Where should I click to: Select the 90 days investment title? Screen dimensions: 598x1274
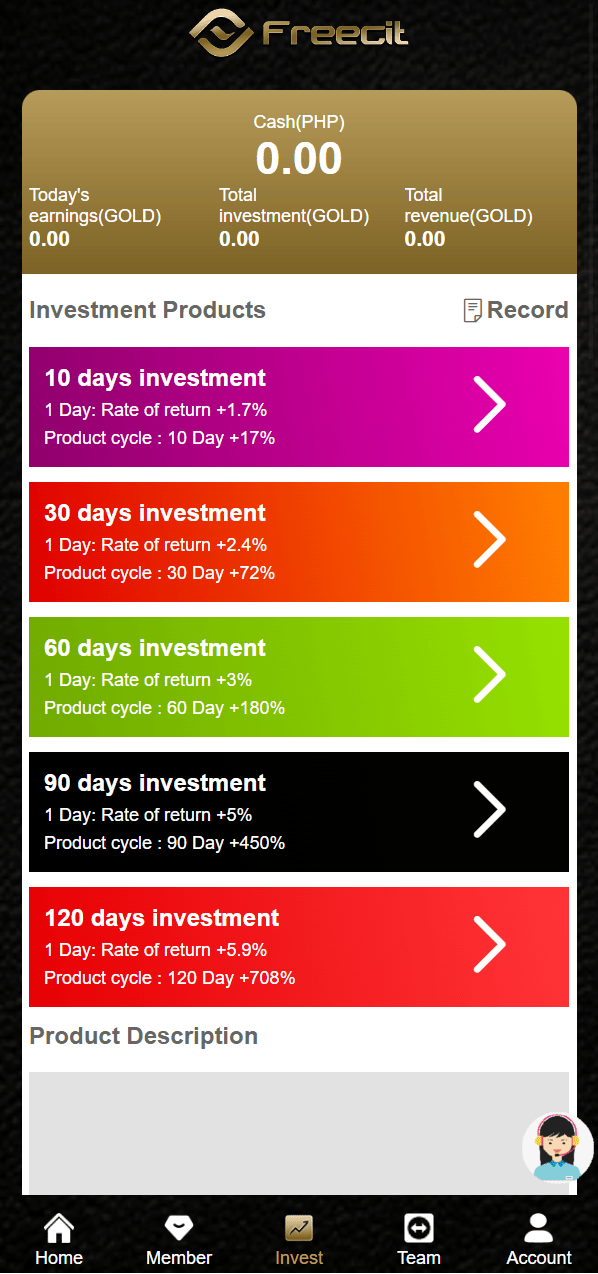[155, 783]
